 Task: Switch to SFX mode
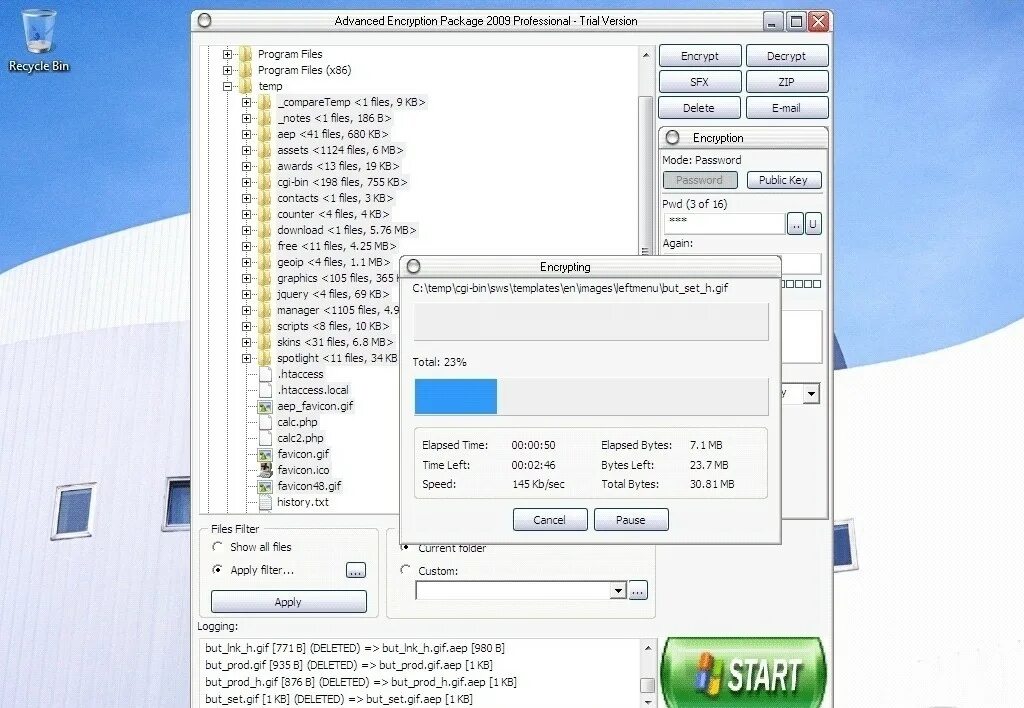pos(700,82)
